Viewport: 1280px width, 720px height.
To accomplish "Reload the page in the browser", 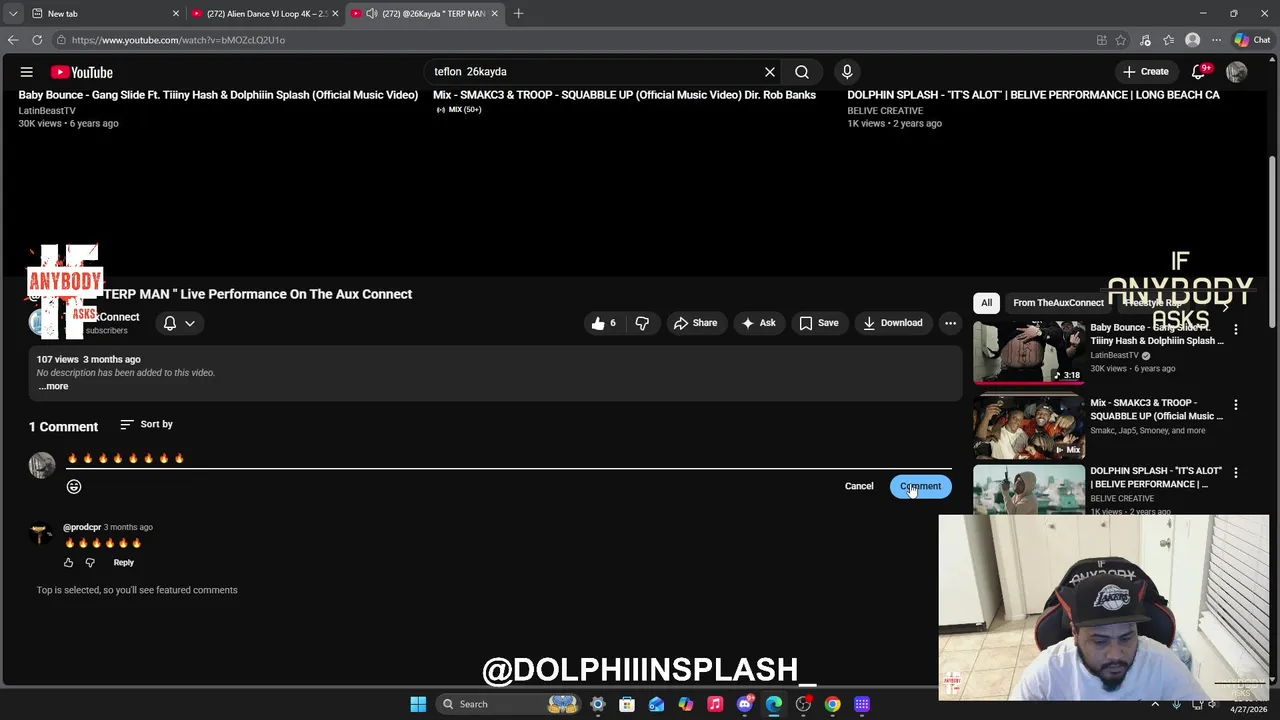I will [x=37, y=40].
